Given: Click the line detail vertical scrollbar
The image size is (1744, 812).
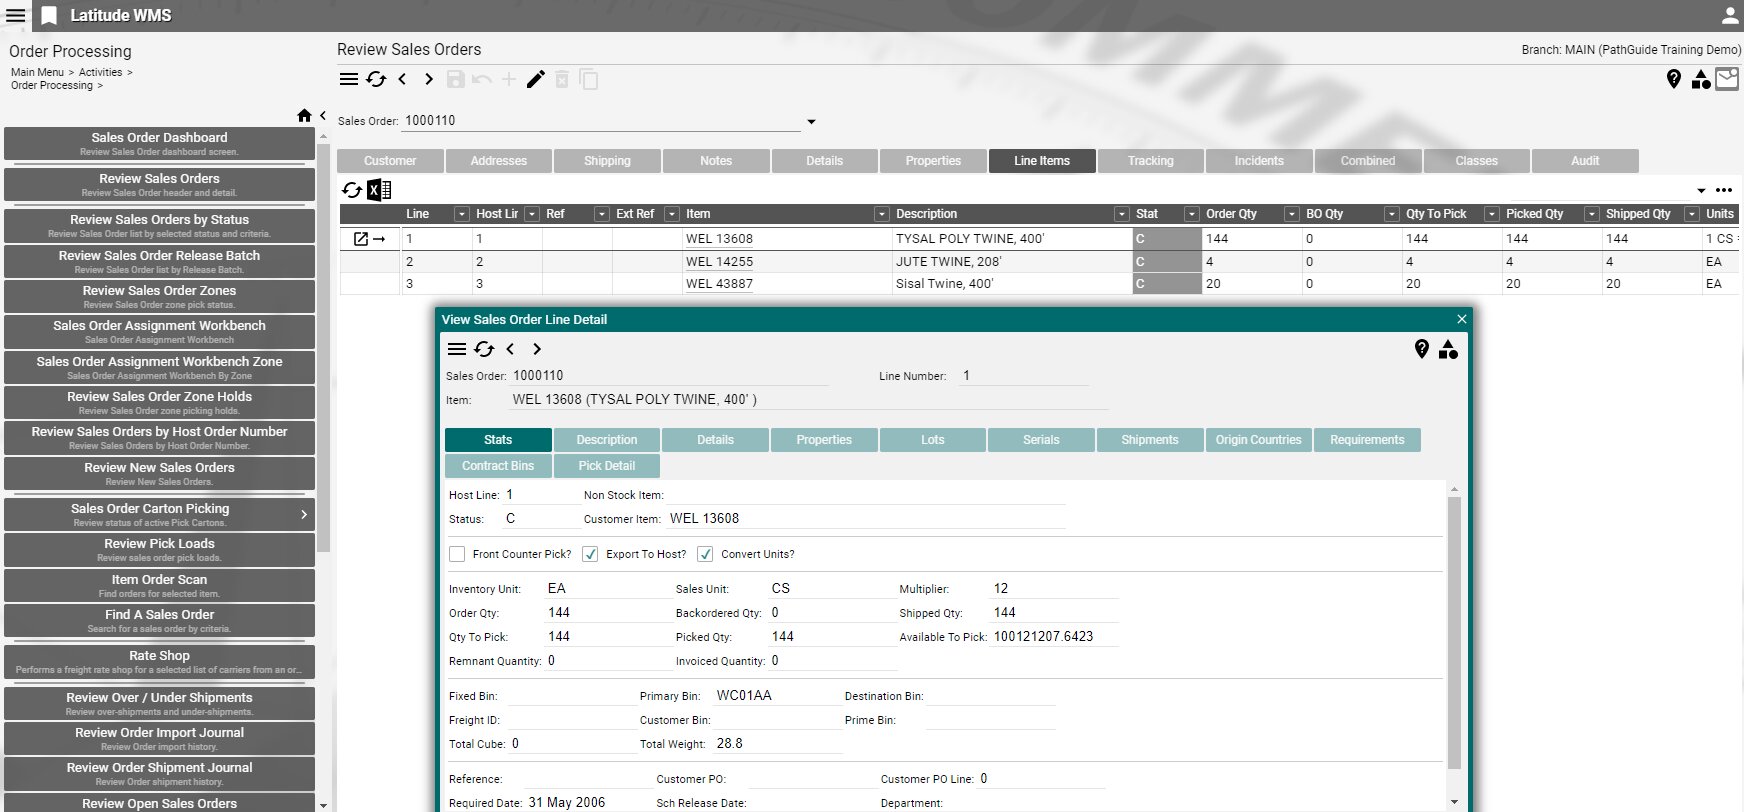Looking at the screenshot, I should point(1454,630).
